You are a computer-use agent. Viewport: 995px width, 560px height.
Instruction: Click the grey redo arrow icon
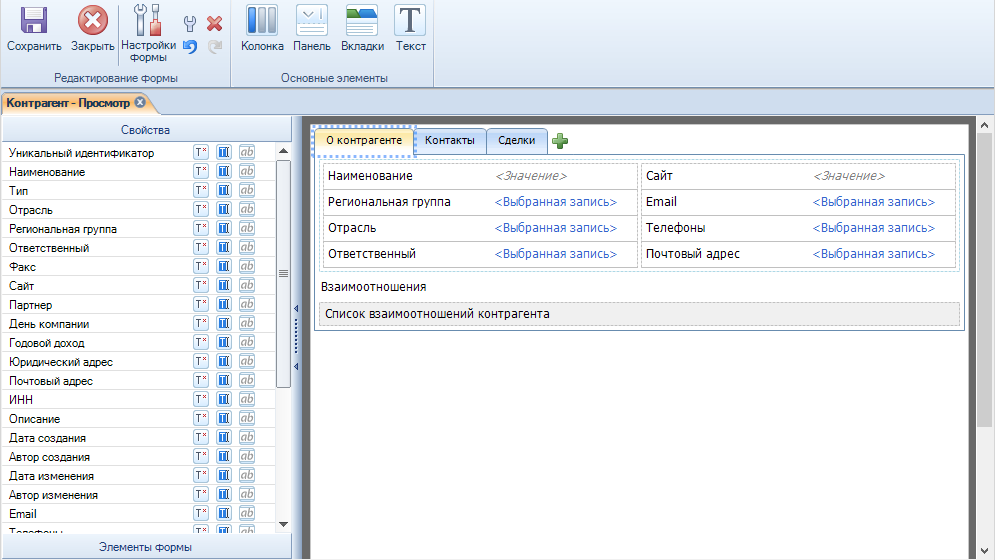[x=215, y=46]
